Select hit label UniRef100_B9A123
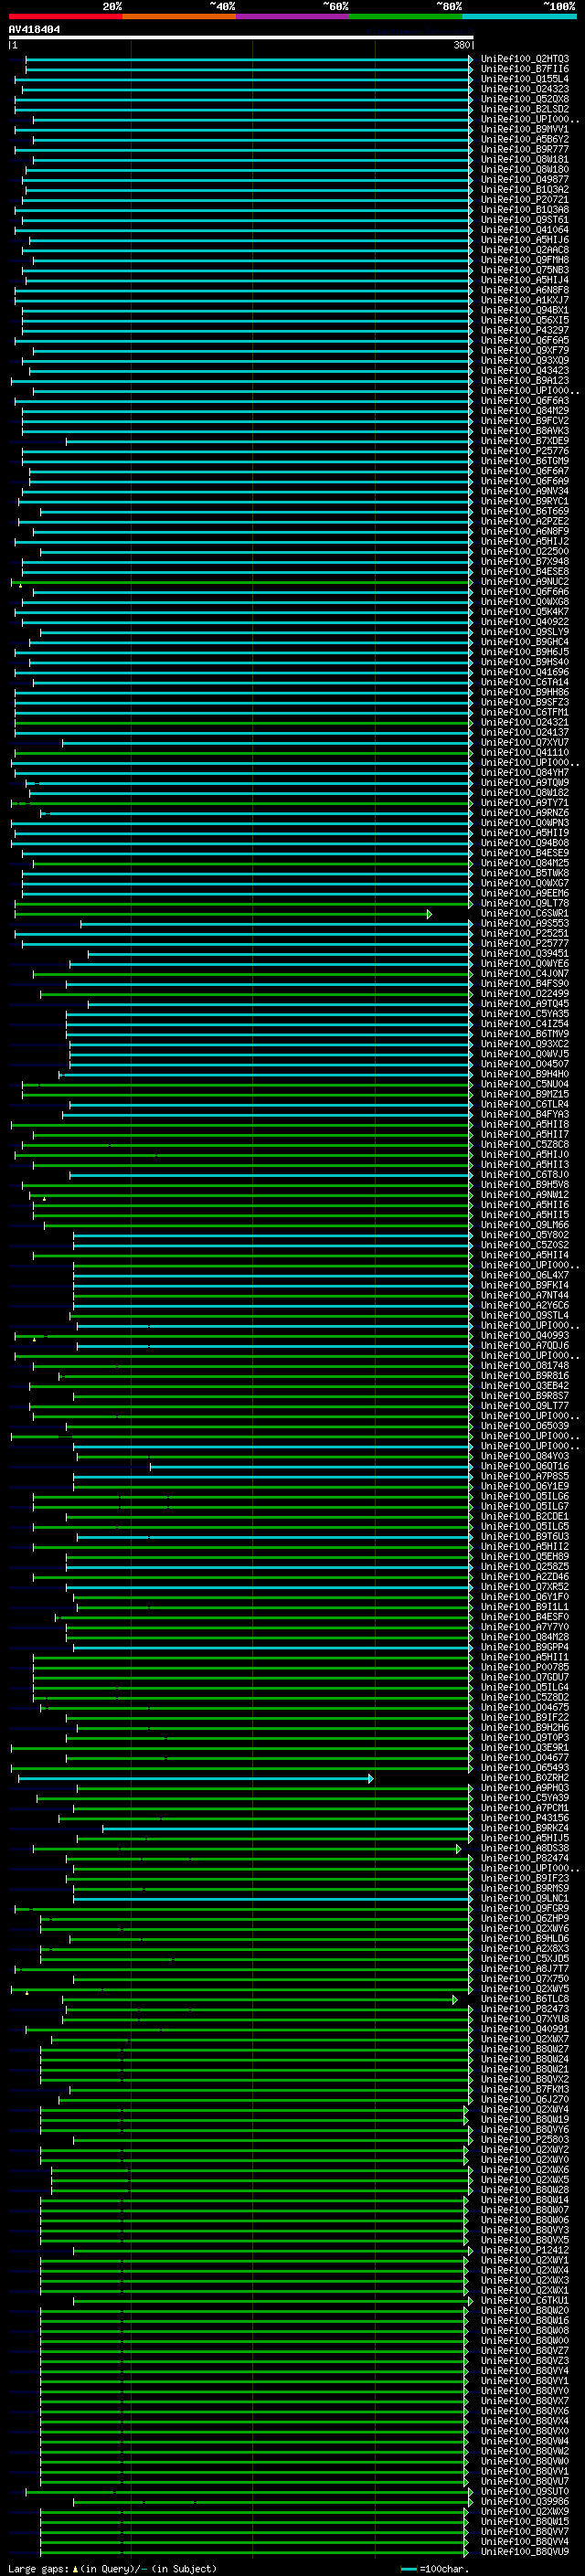This screenshot has height=2576, width=585. tap(525, 381)
